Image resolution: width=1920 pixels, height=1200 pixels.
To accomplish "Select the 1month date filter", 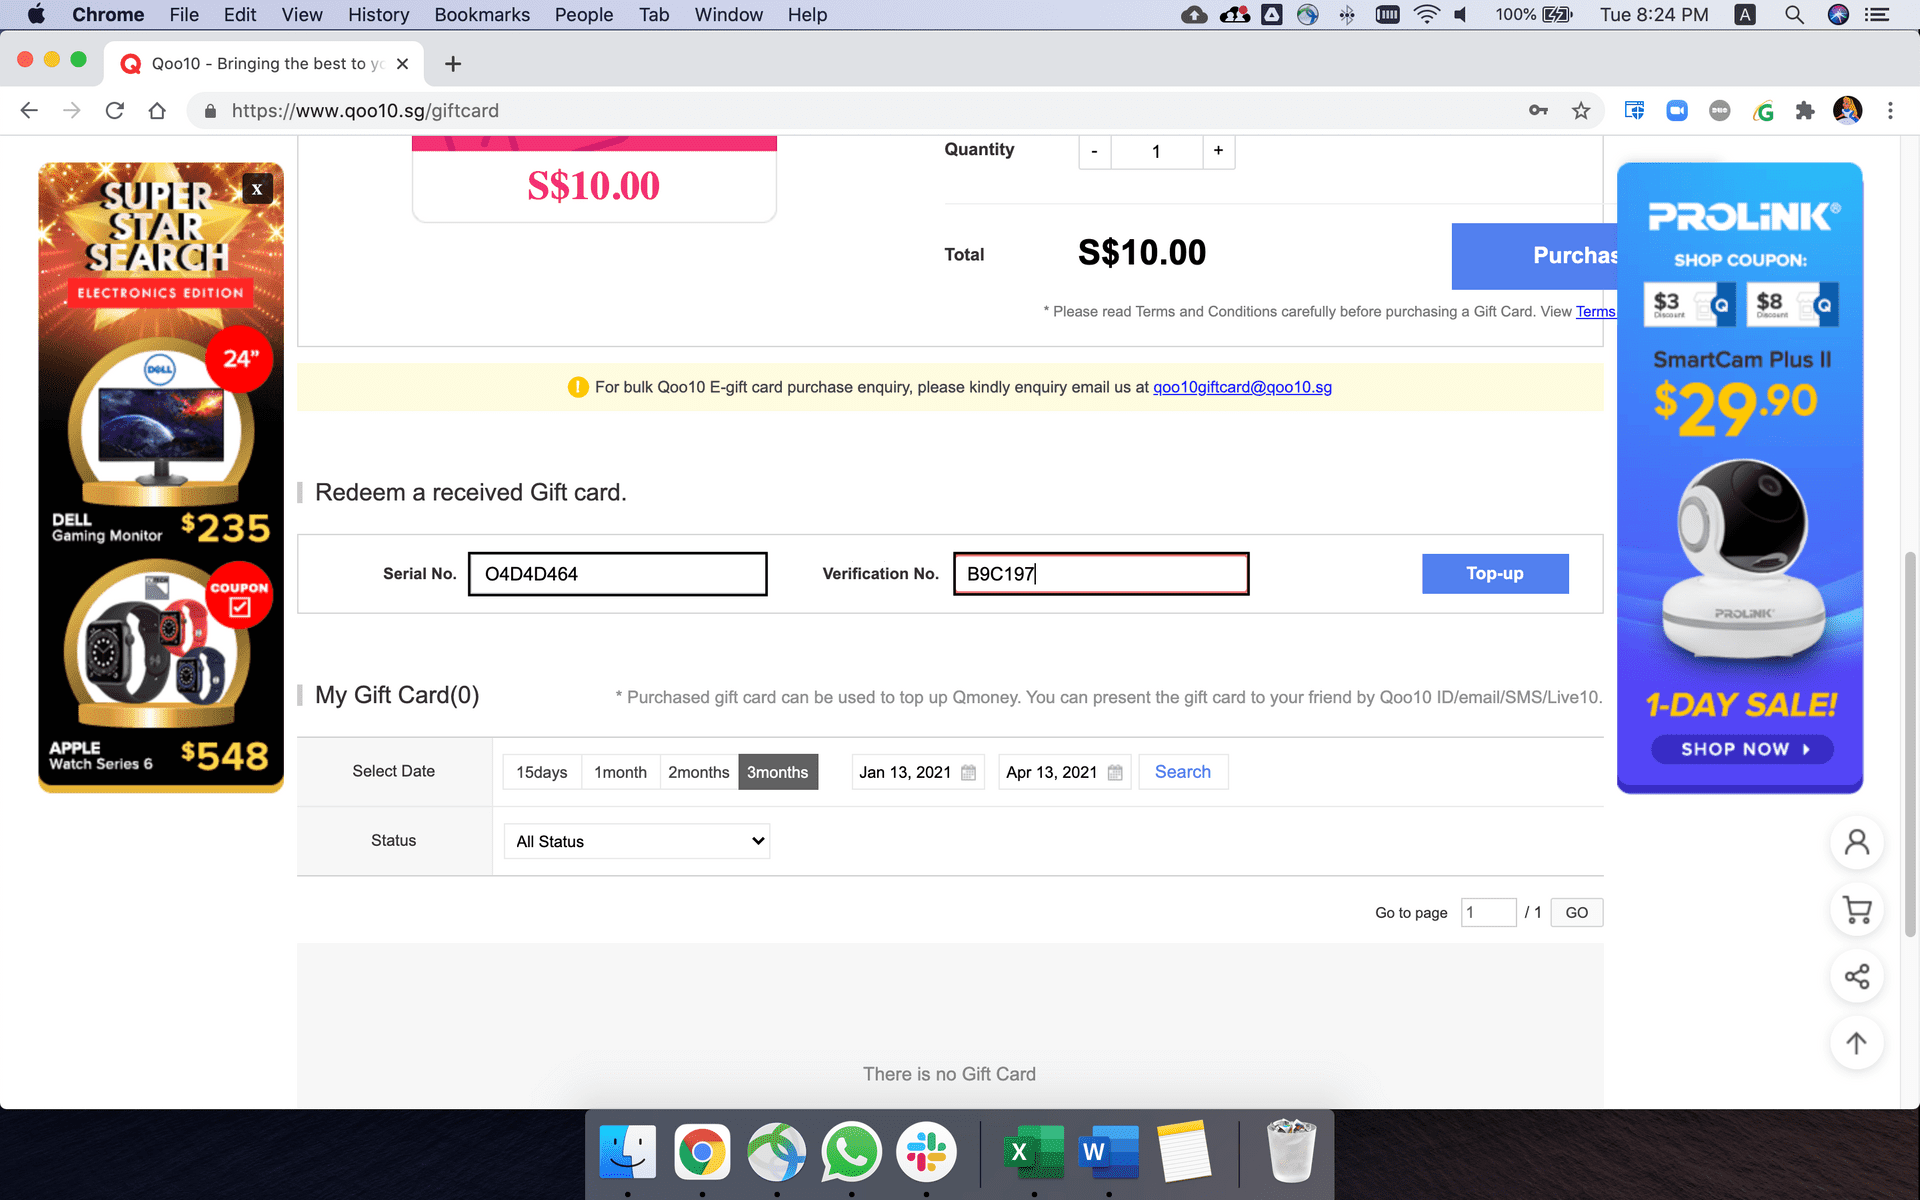I will click(620, 772).
